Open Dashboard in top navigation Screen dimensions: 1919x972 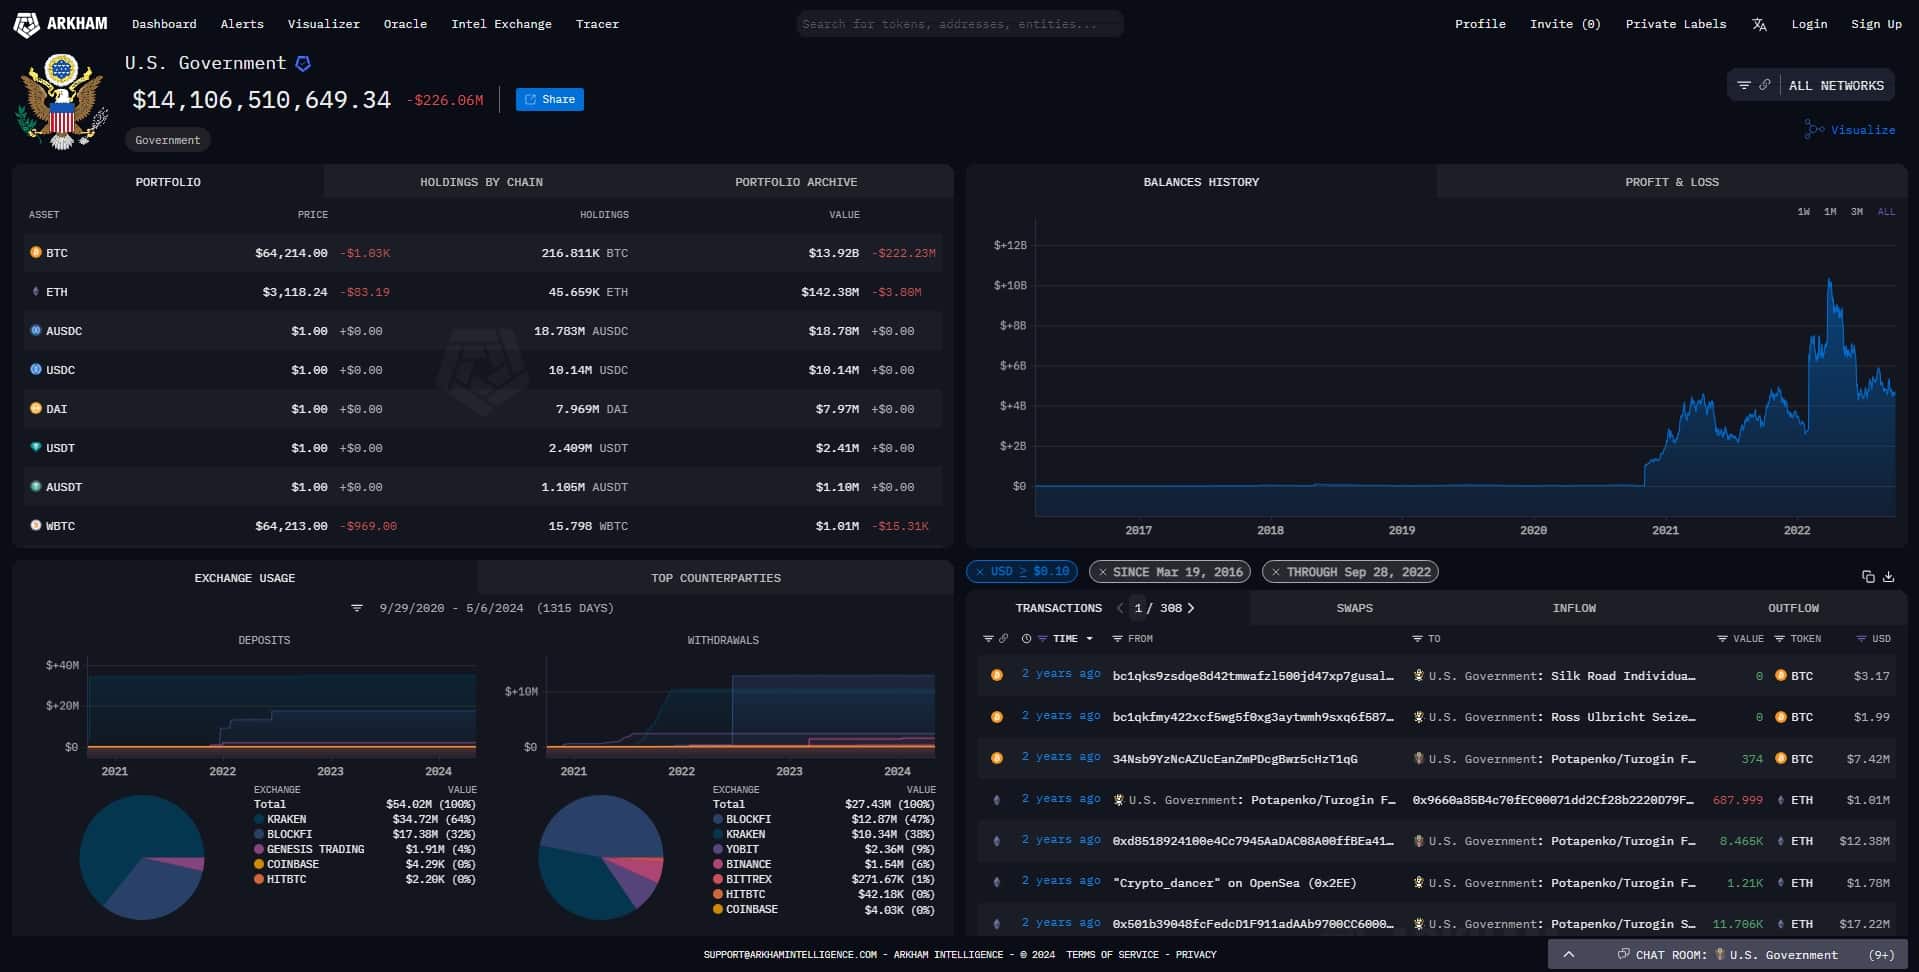pos(164,24)
